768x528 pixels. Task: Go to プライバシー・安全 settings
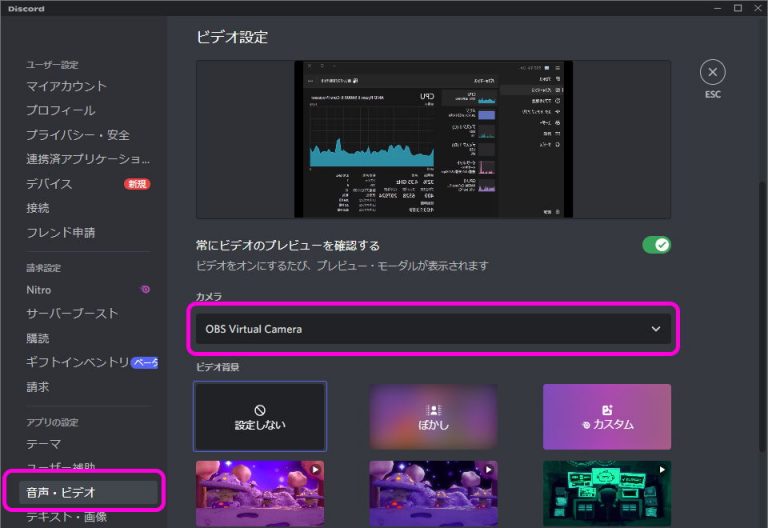tap(78, 135)
